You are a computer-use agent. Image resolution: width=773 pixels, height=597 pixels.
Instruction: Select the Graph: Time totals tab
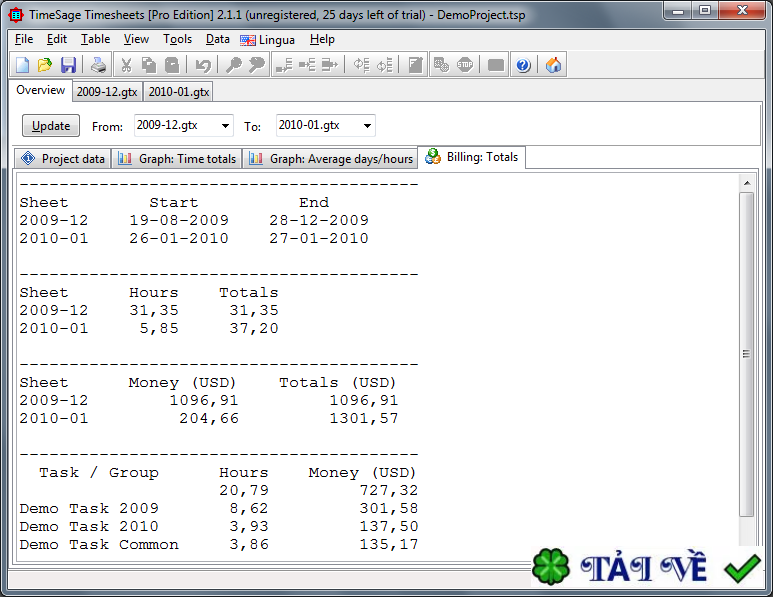click(177, 159)
